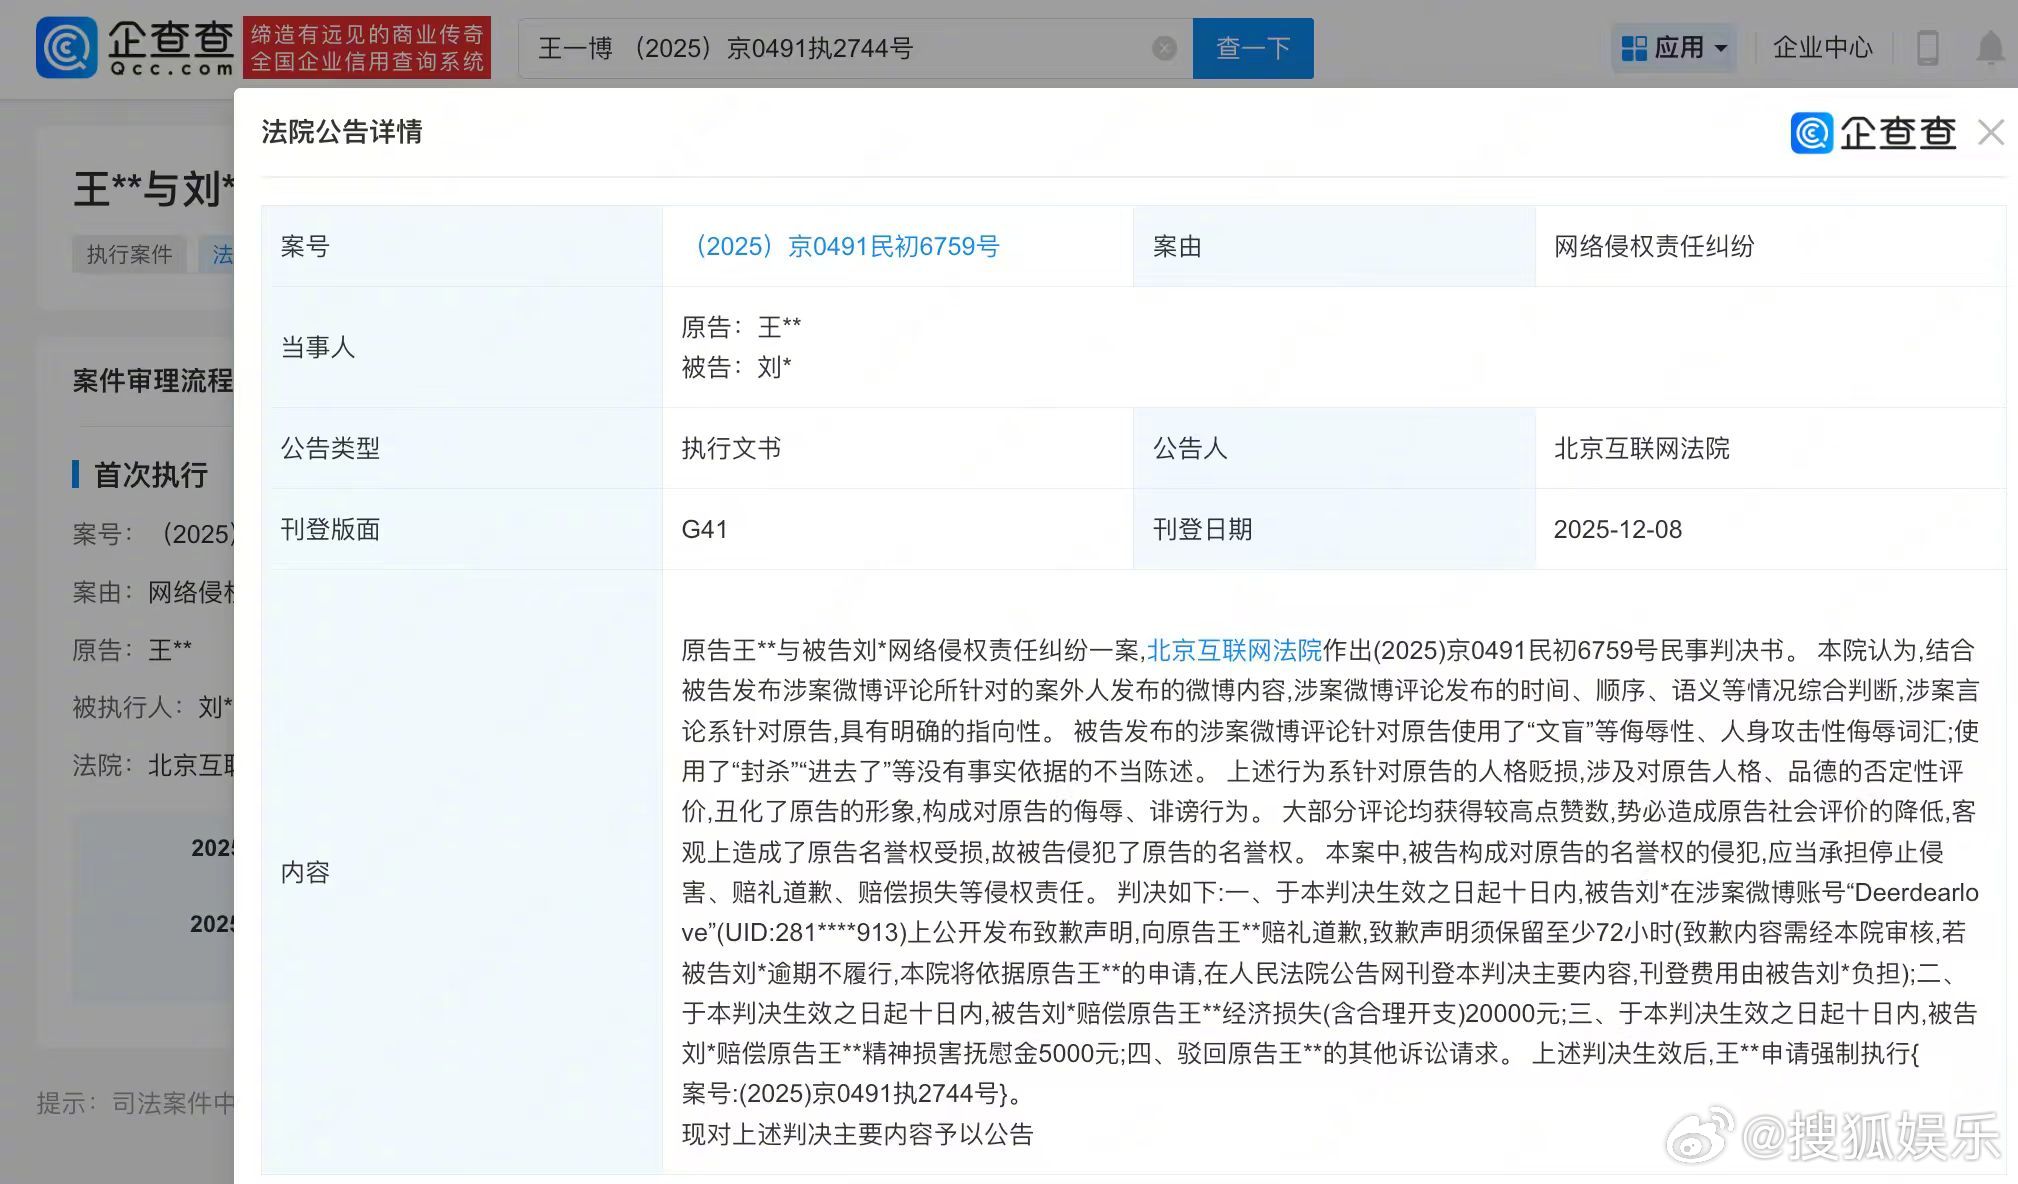The image size is (2018, 1184).
Task: Click the notification bell icon
Action: click(1990, 47)
